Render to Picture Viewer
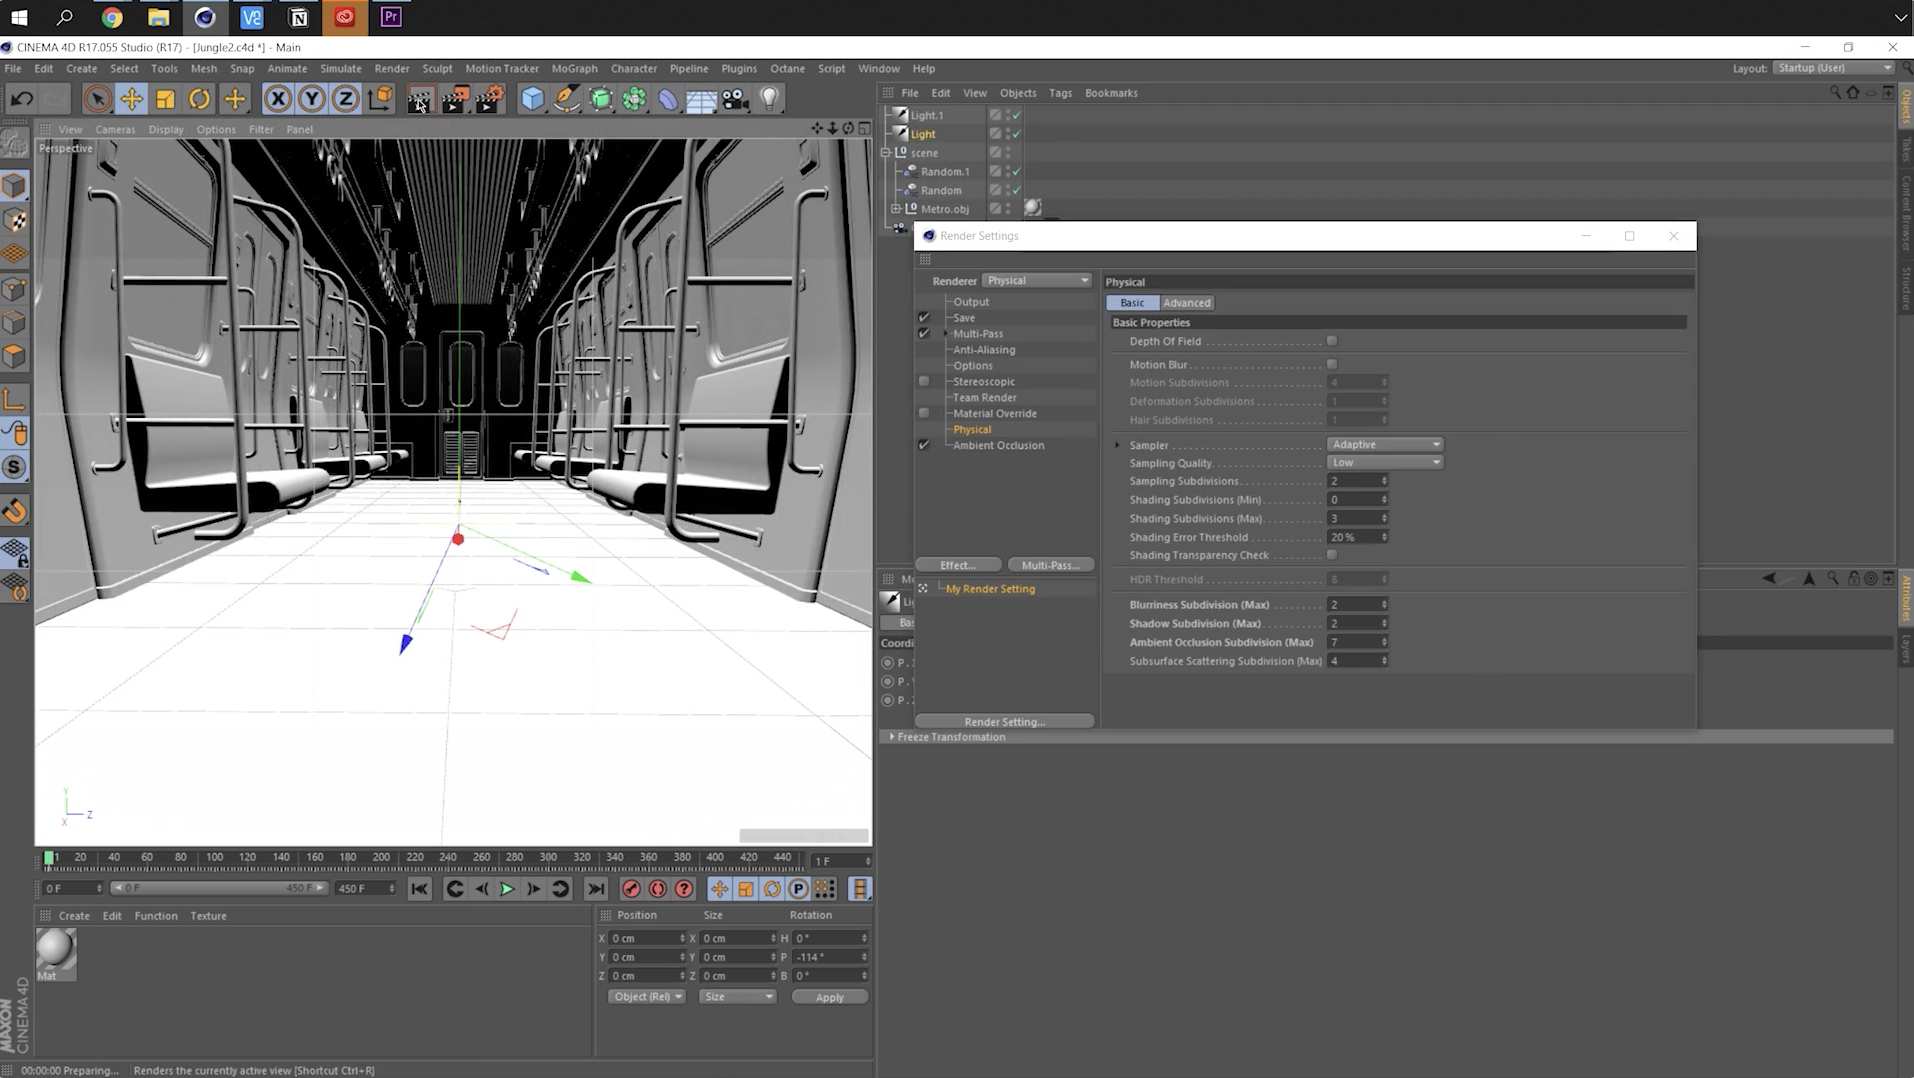This screenshot has height=1078, width=1914. pos(455,98)
